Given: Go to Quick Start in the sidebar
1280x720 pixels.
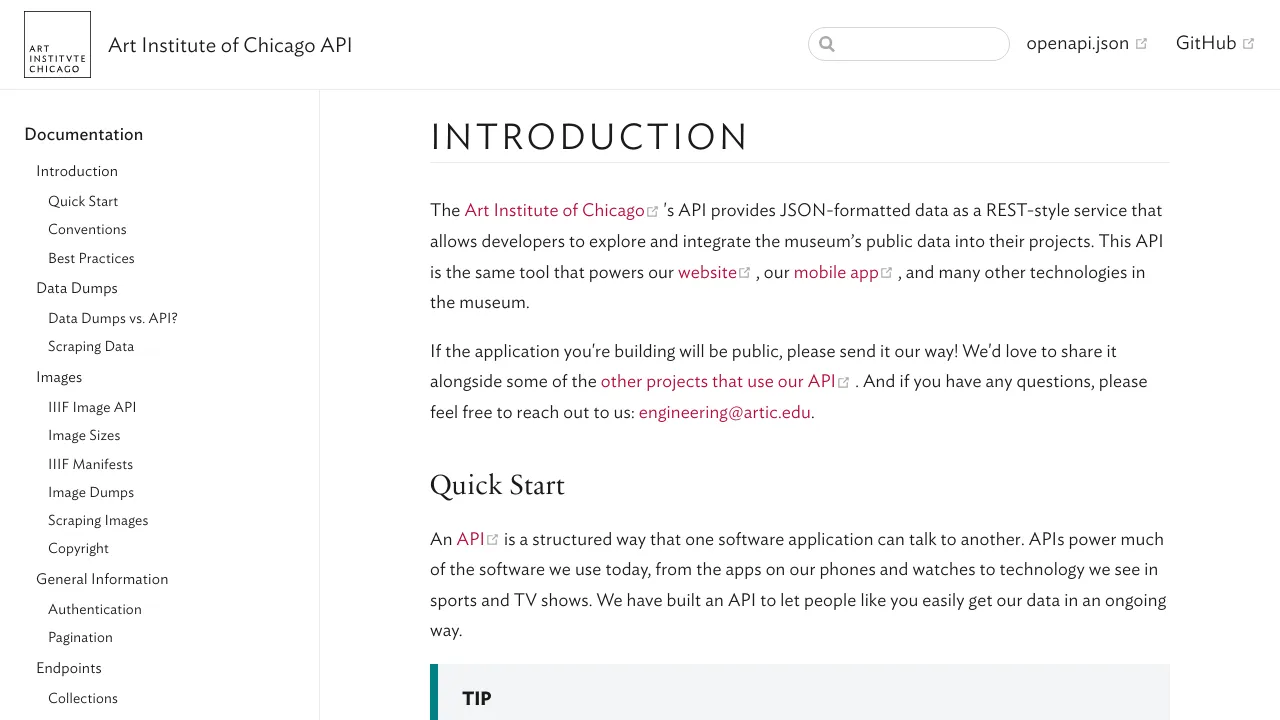Looking at the screenshot, I should coord(83,201).
